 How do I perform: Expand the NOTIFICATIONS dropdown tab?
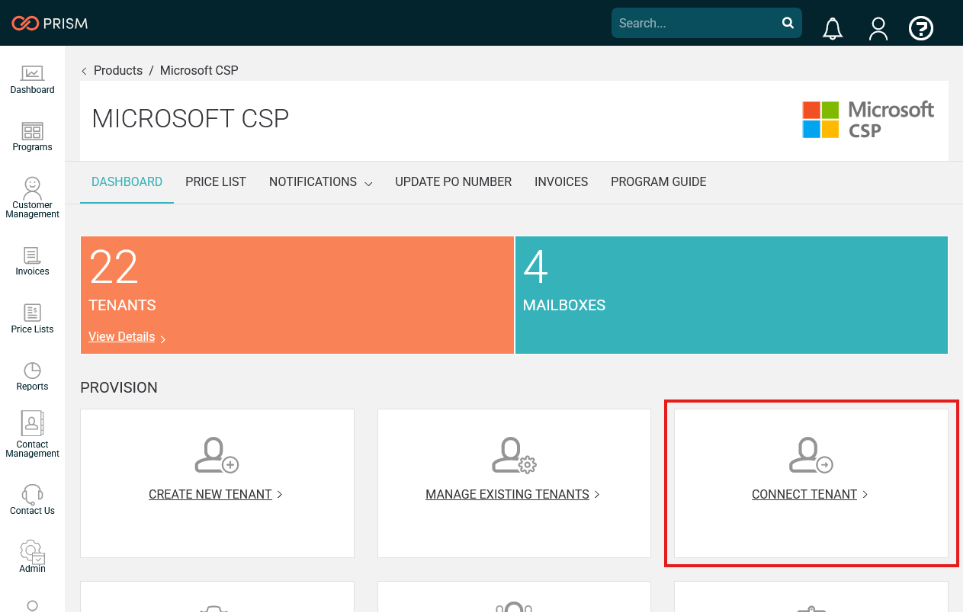(320, 182)
